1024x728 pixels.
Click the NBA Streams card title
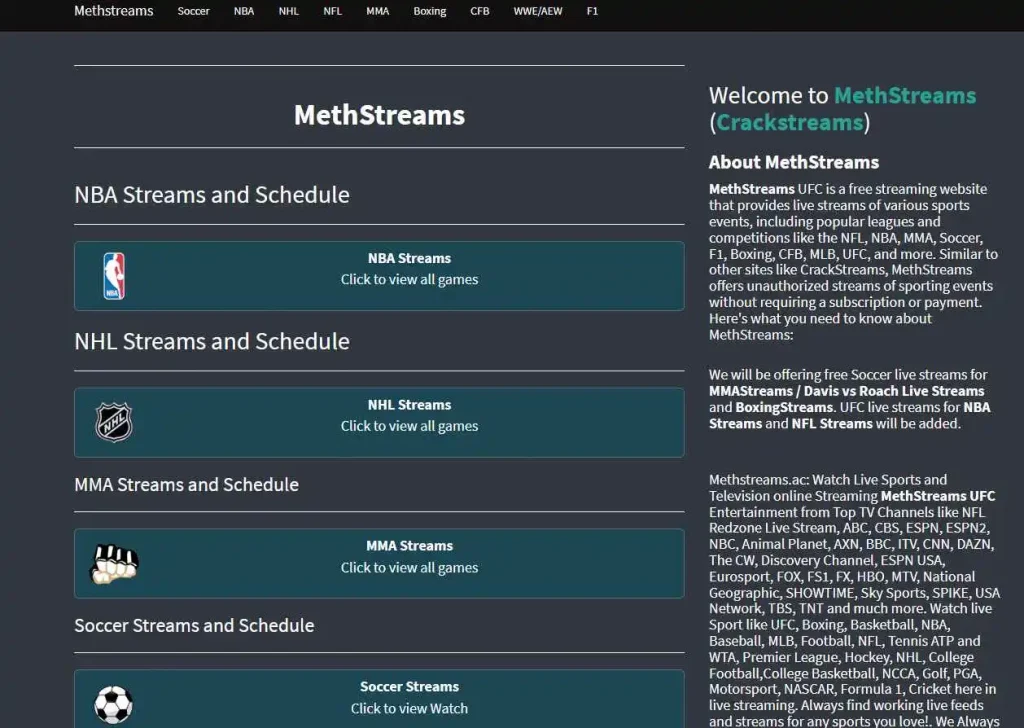409,258
